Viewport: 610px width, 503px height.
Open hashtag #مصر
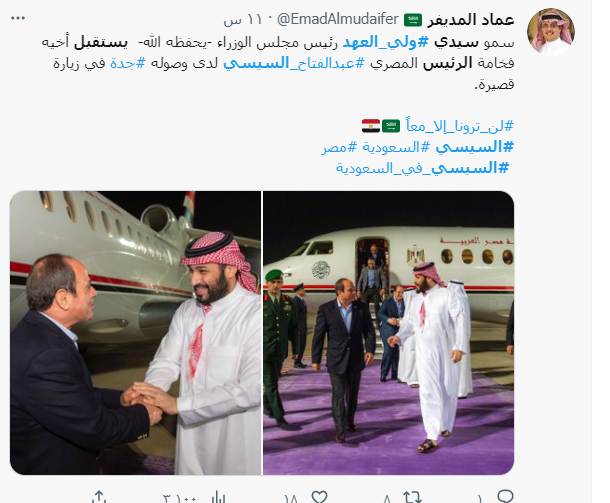[339, 147]
